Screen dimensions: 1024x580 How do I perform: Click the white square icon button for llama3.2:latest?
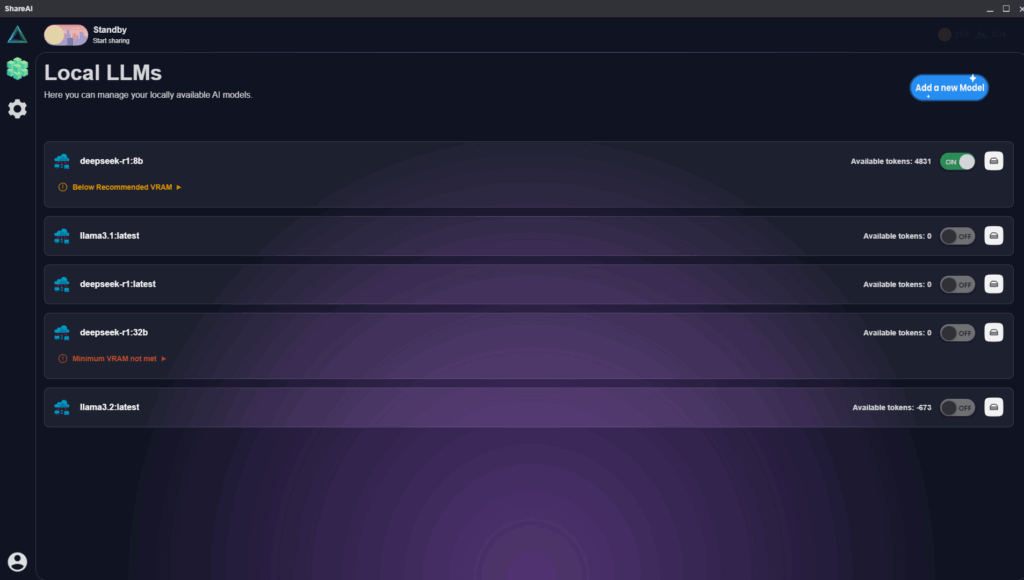tap(993, 407)
